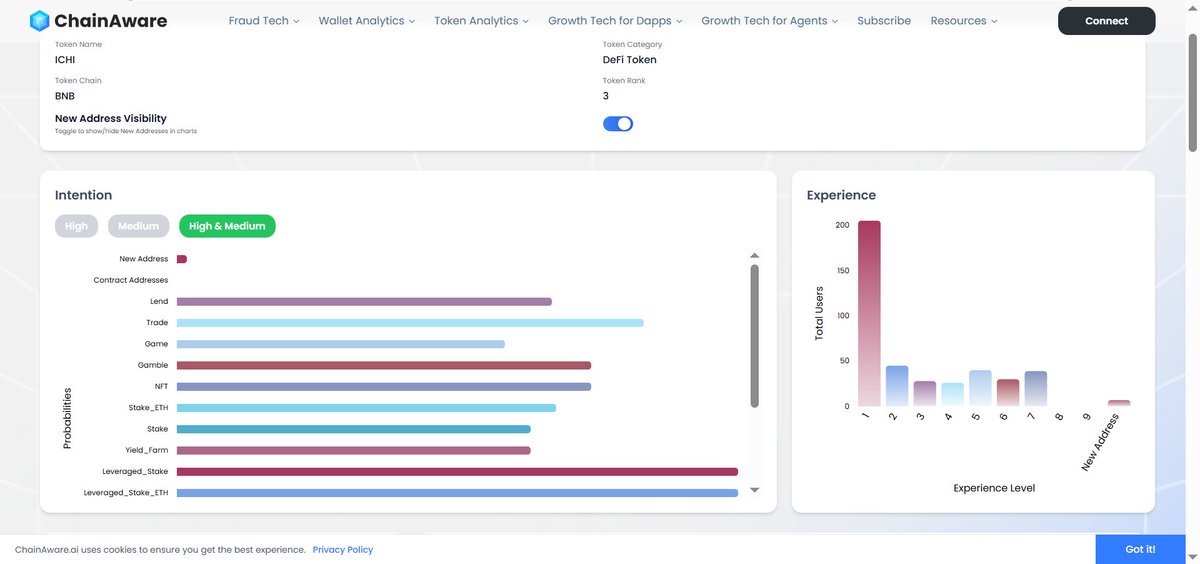
Task: Click the Contract Addresses axis label
Action: [x=131, y=280]
